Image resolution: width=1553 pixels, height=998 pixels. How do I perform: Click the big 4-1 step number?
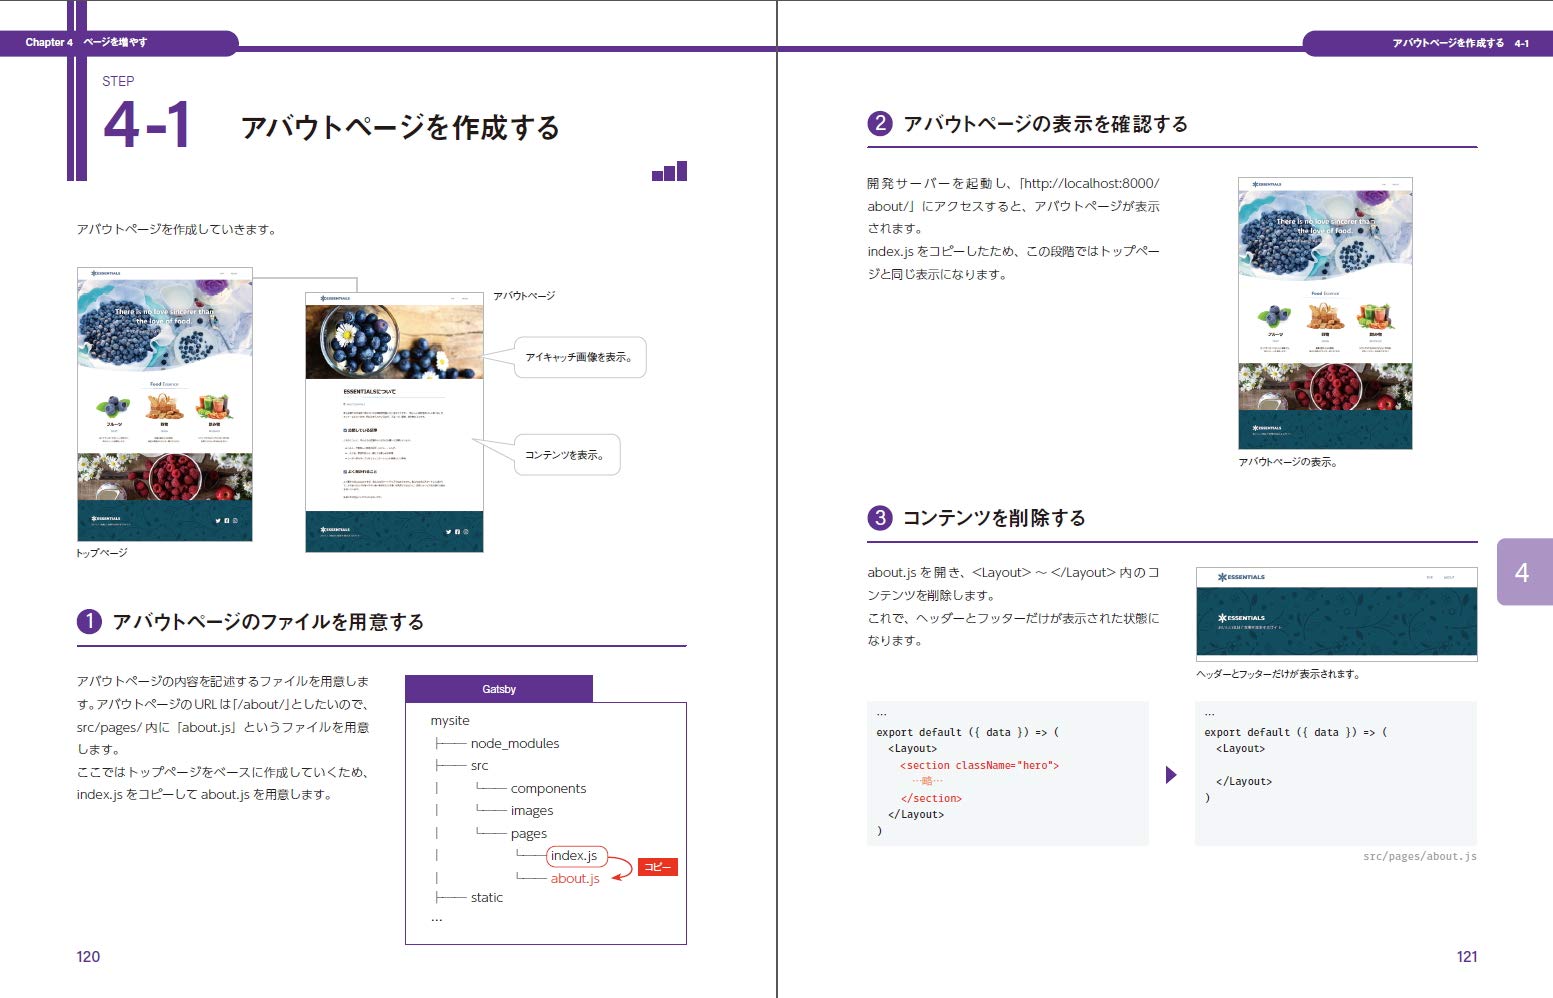point(148,126)
